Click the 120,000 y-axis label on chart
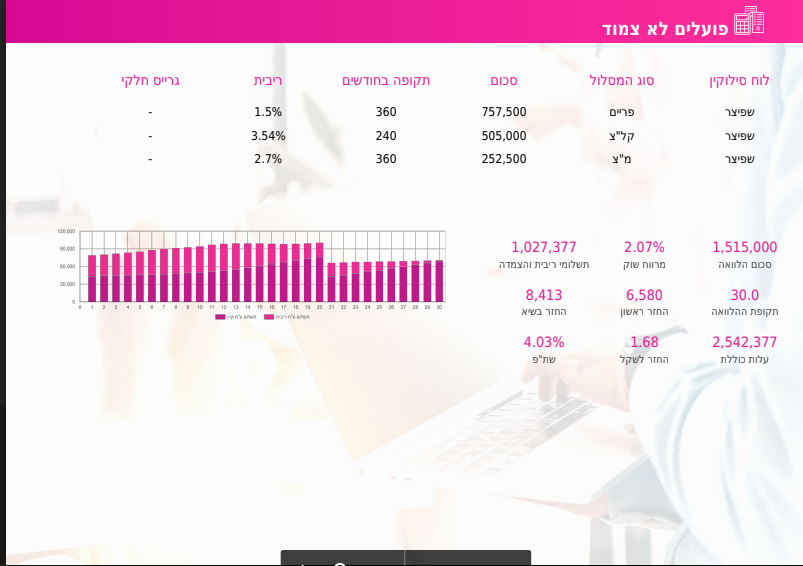Viewport: 803px width, 566px height. tap(67, 232)
